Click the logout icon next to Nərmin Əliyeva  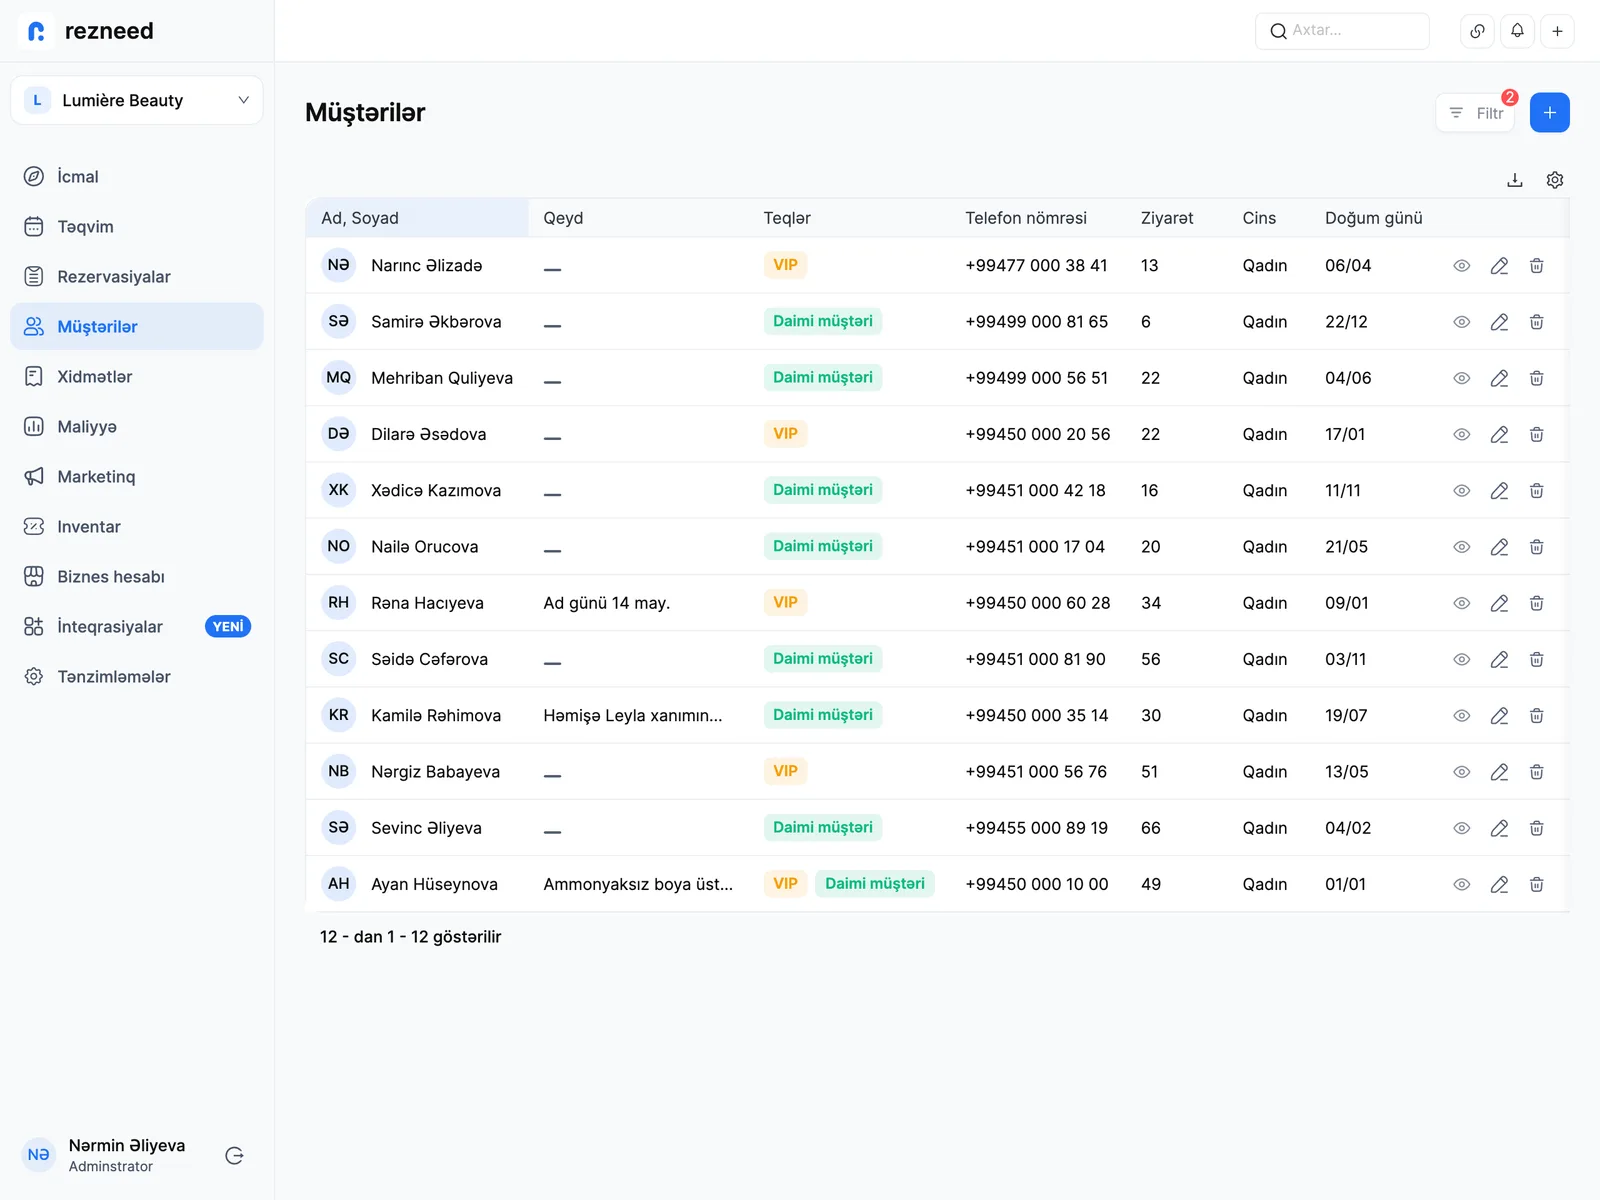click(235, 1156)
